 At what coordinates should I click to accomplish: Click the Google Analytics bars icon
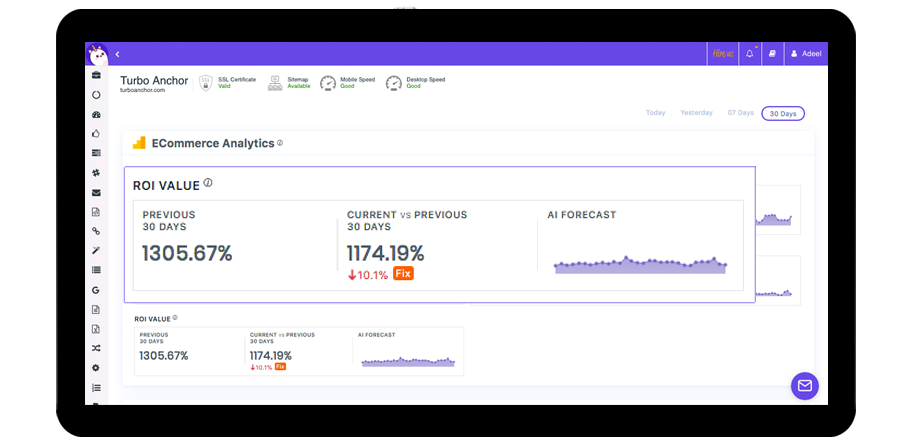[x=139, y=143]
